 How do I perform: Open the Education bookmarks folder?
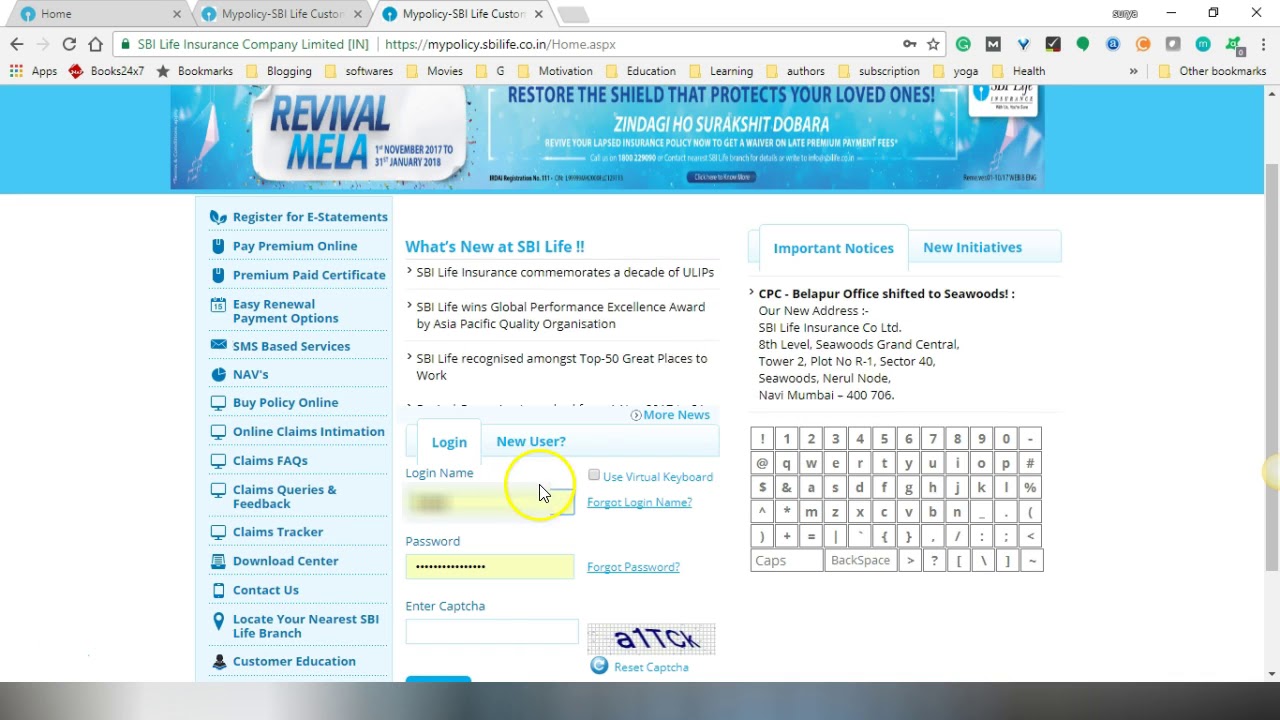(641, 71)
